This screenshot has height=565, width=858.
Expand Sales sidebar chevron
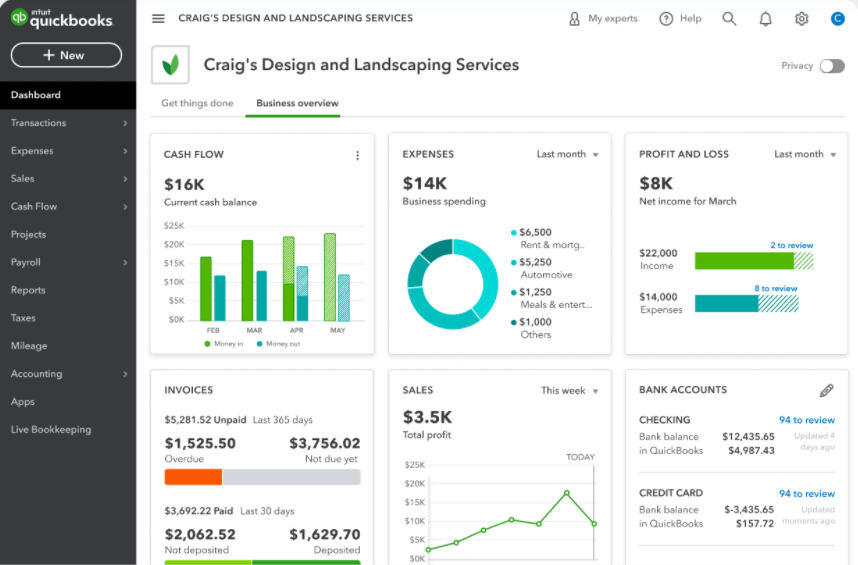pos(125,179)
